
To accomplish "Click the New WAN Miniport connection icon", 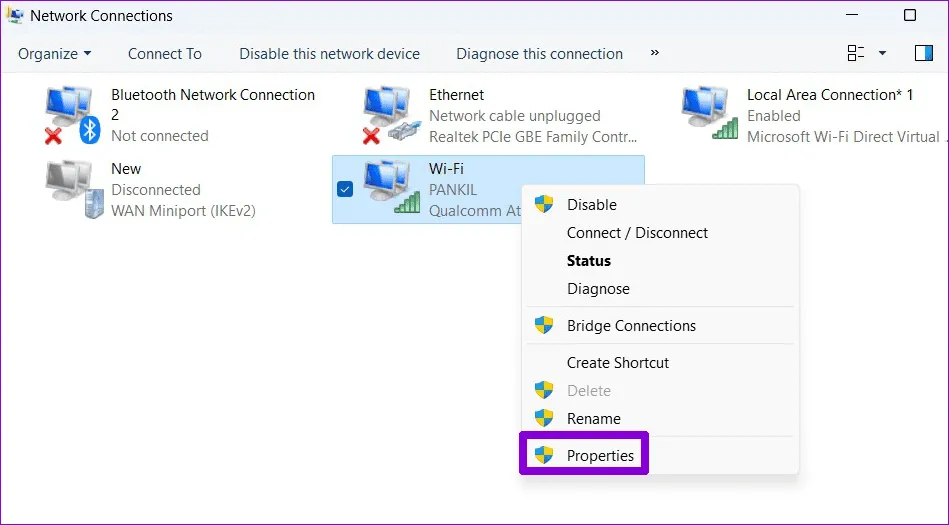I will (x=75, y=189).
